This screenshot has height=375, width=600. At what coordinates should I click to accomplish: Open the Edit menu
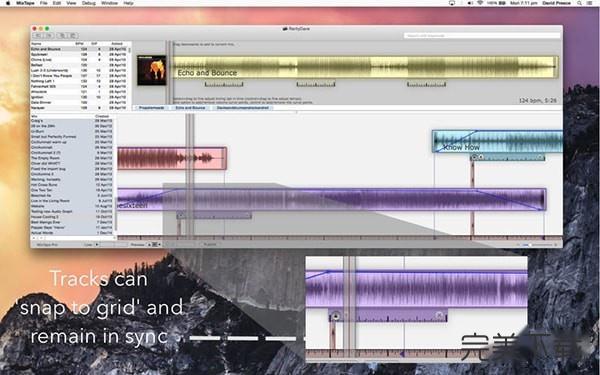point(57,3)
